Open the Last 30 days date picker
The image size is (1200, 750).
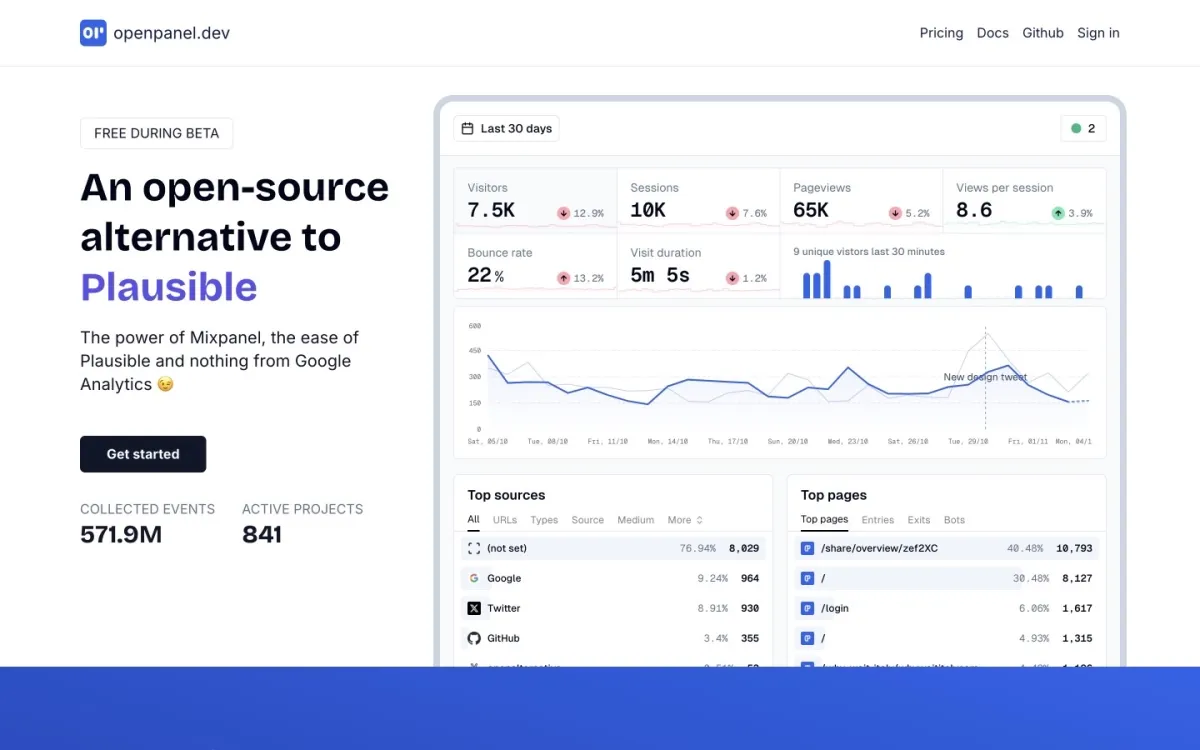[505, 128]
